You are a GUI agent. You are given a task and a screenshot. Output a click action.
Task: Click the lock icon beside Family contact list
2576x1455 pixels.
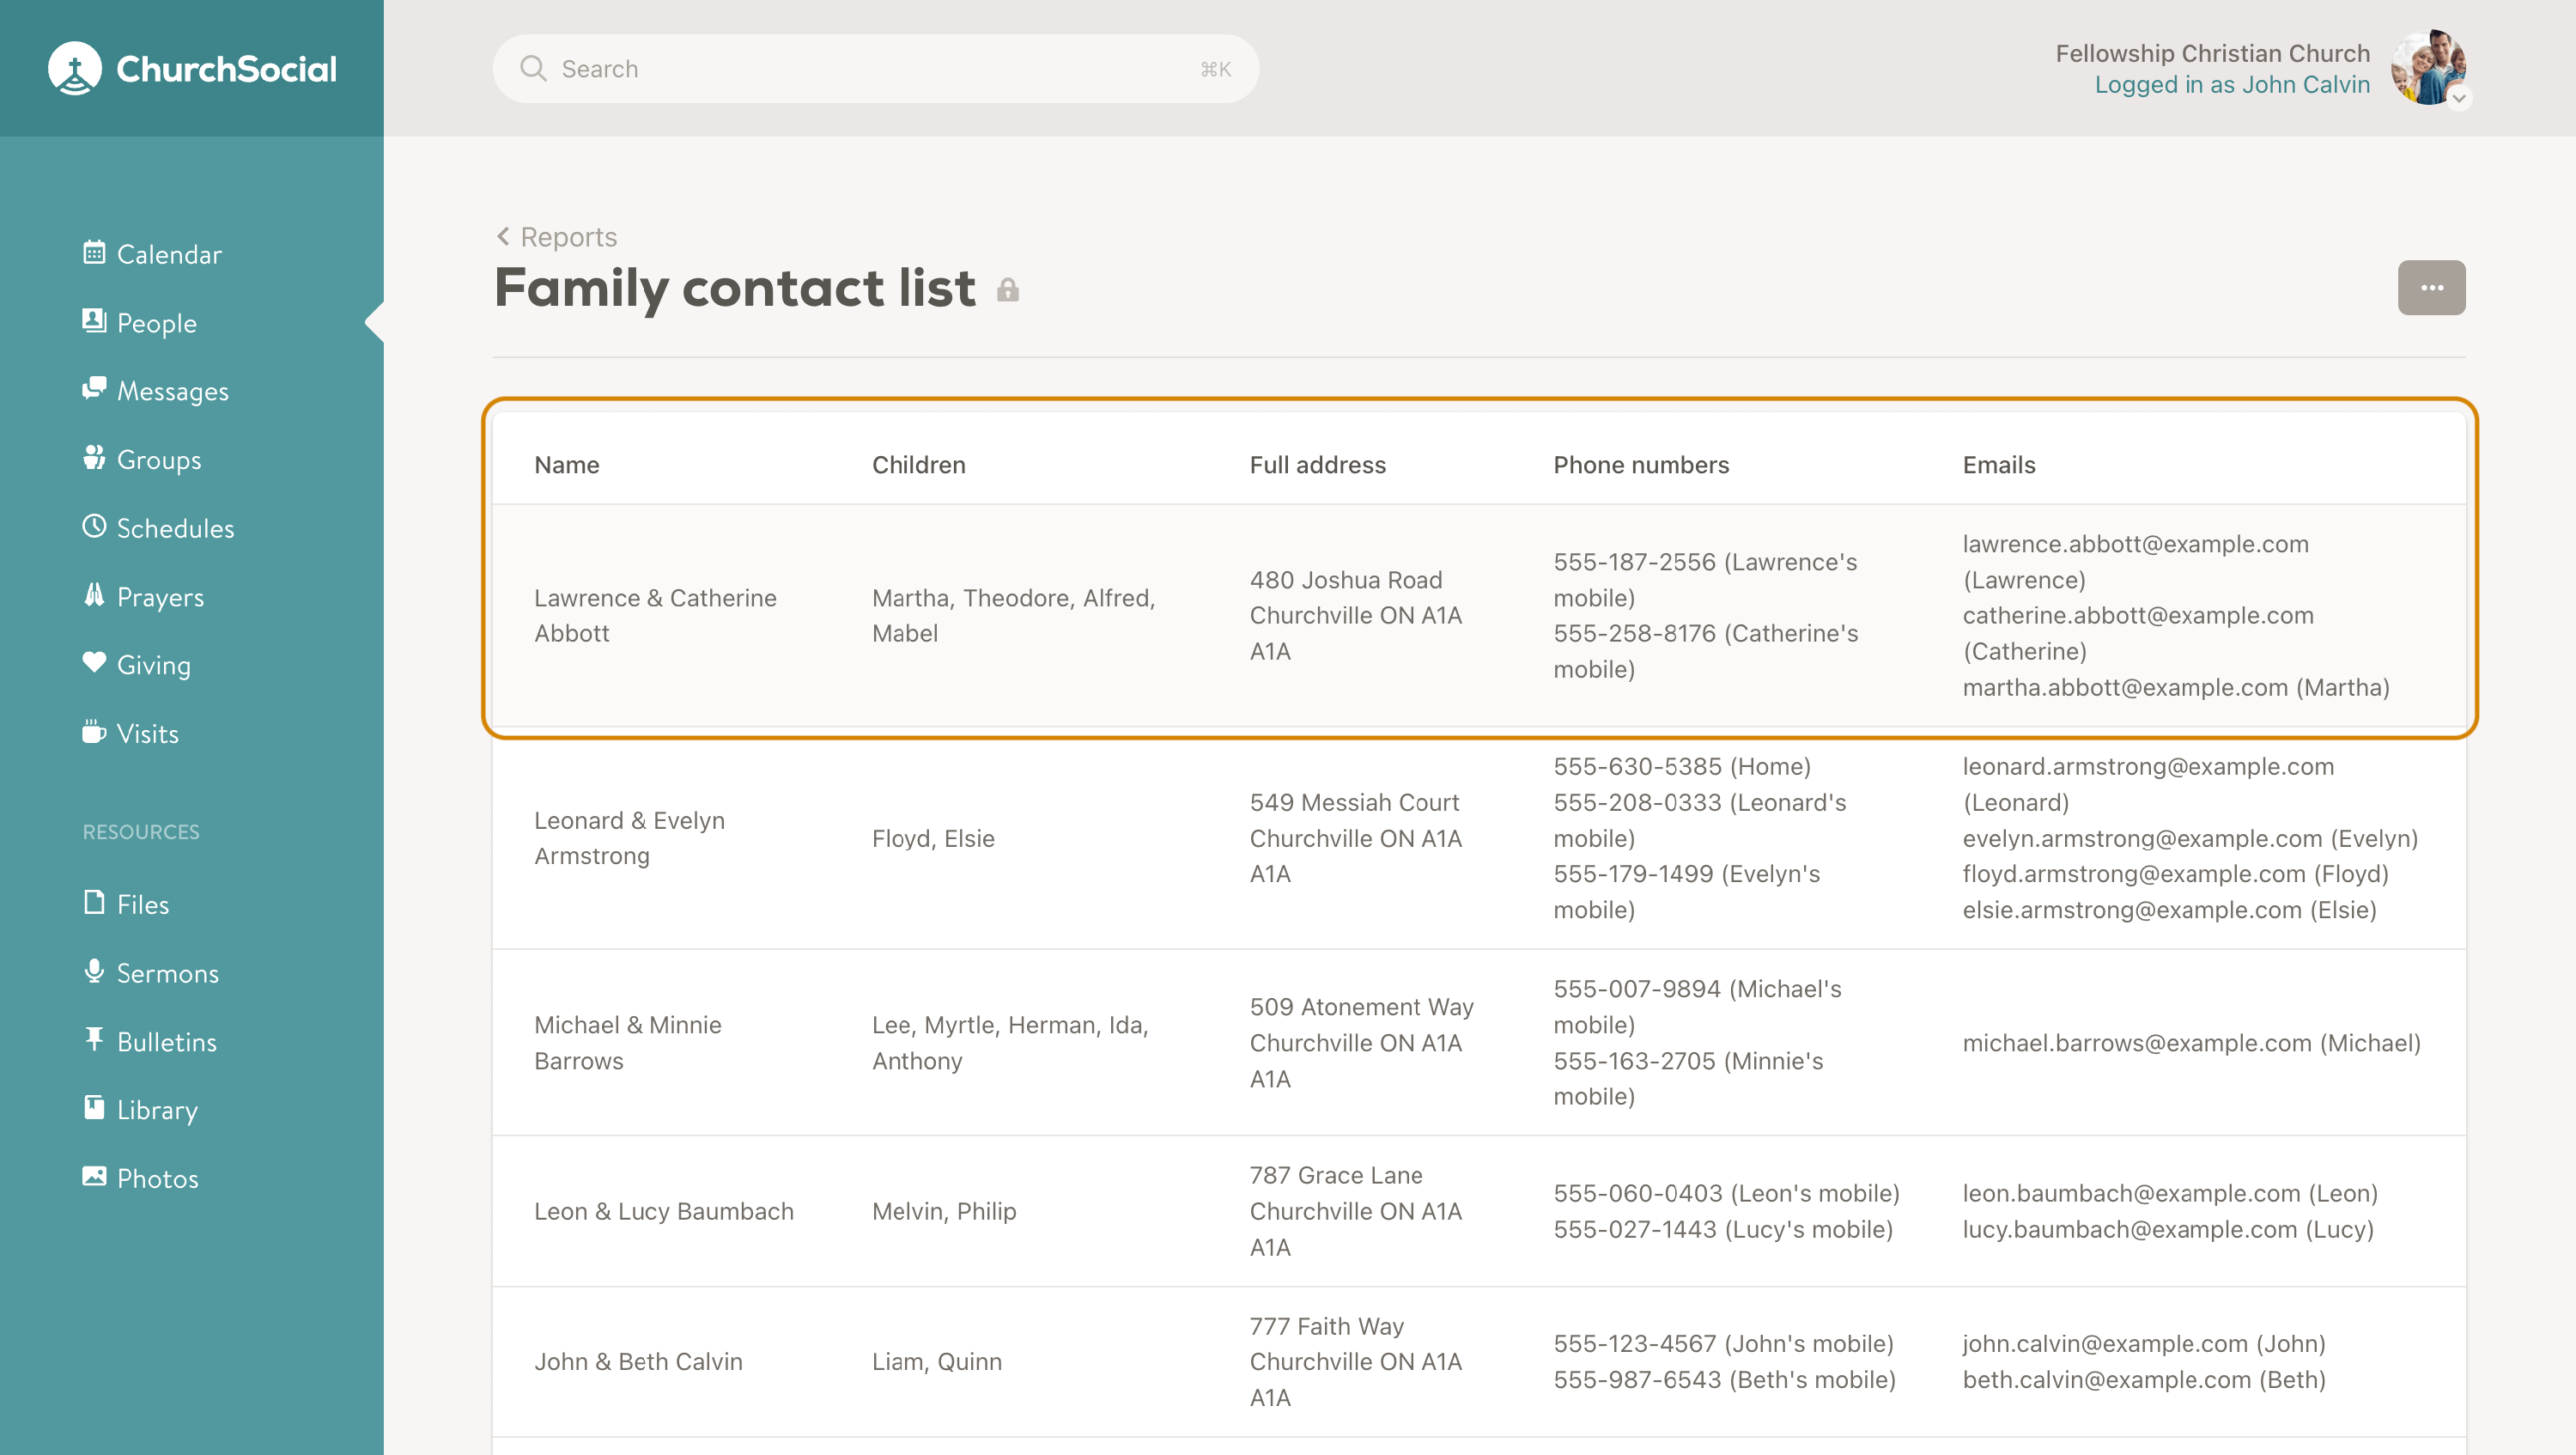coord(1008,290)
